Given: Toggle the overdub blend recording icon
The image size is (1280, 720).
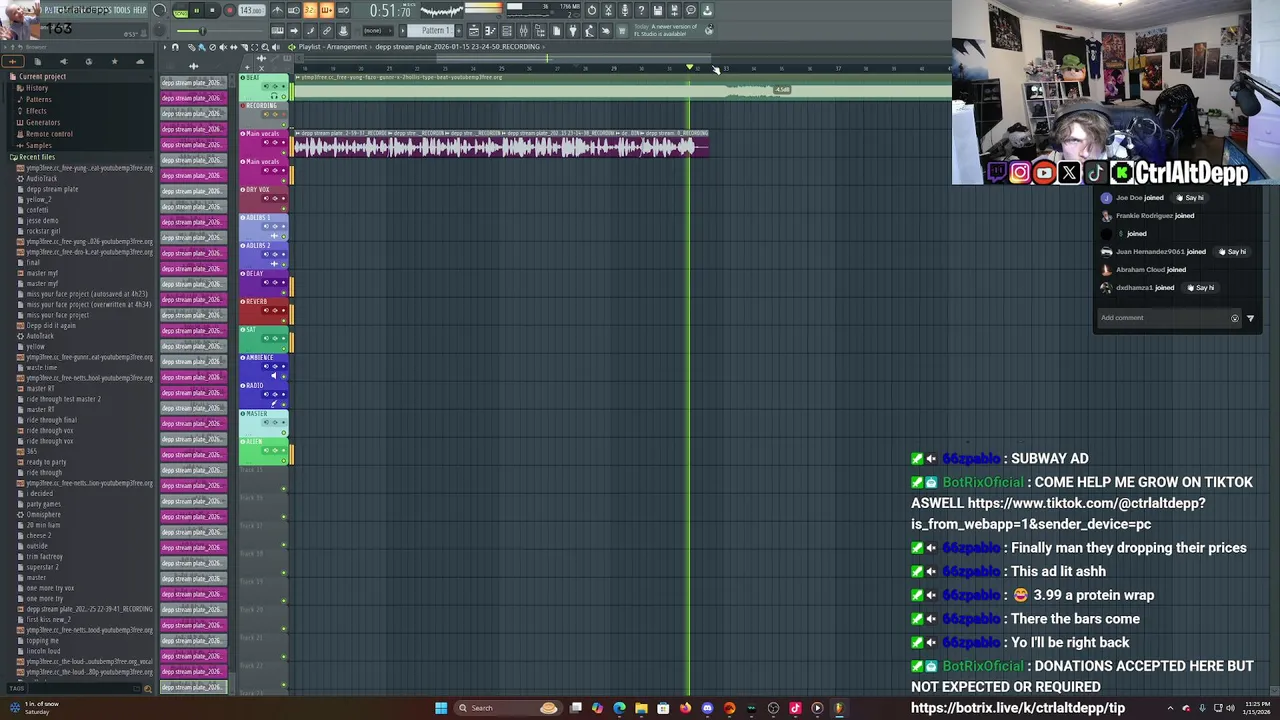Looking at the screenshot, I should (327, 10).
